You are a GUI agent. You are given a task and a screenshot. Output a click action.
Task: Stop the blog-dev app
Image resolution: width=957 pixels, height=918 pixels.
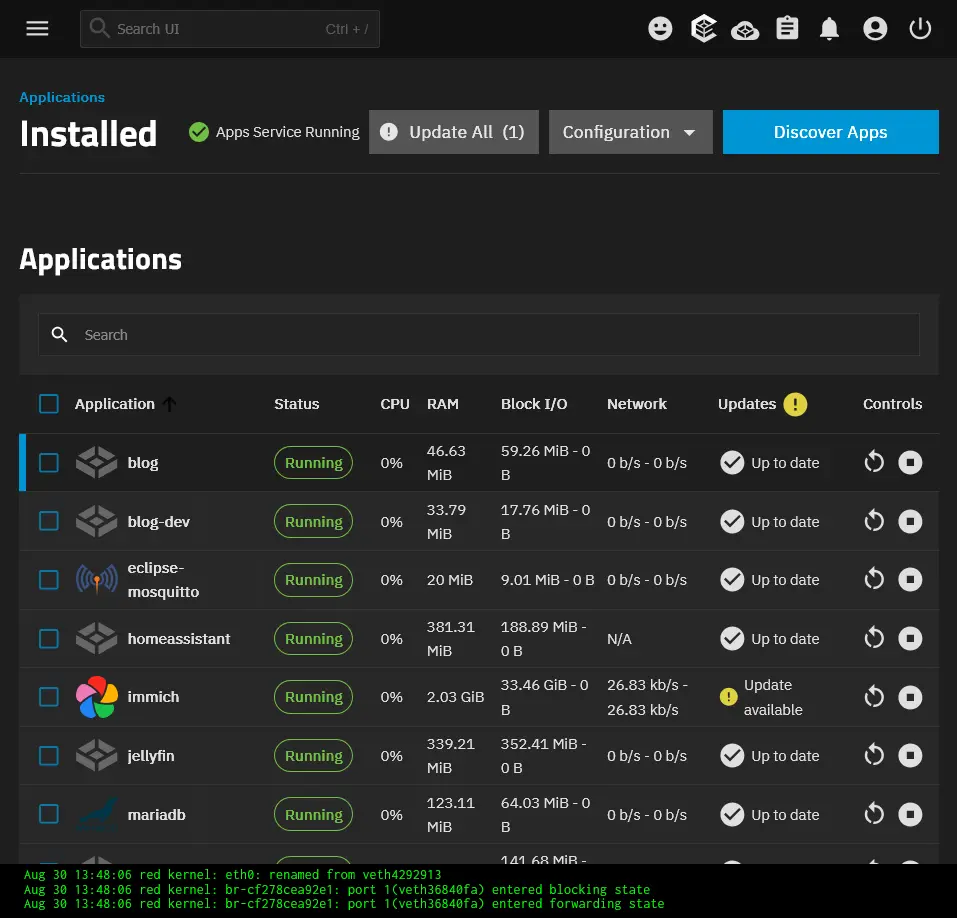click(x=909, y=521)
